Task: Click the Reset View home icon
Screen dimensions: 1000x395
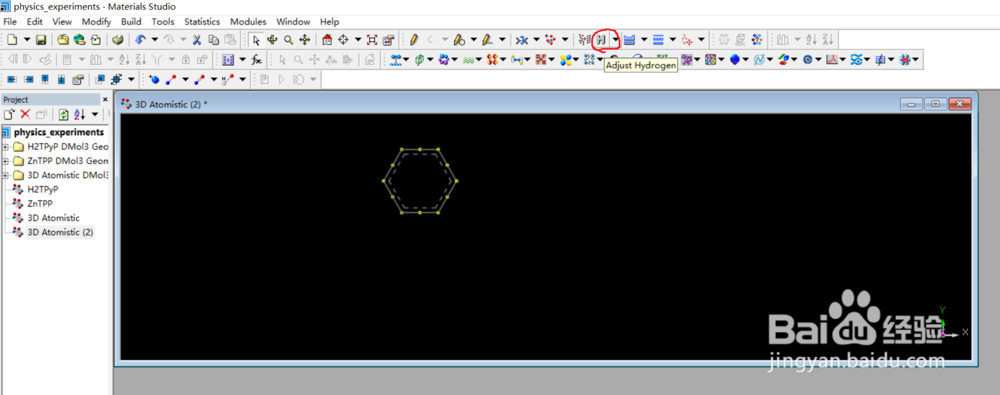Action: pyautogui.click(x=327, y=40)
